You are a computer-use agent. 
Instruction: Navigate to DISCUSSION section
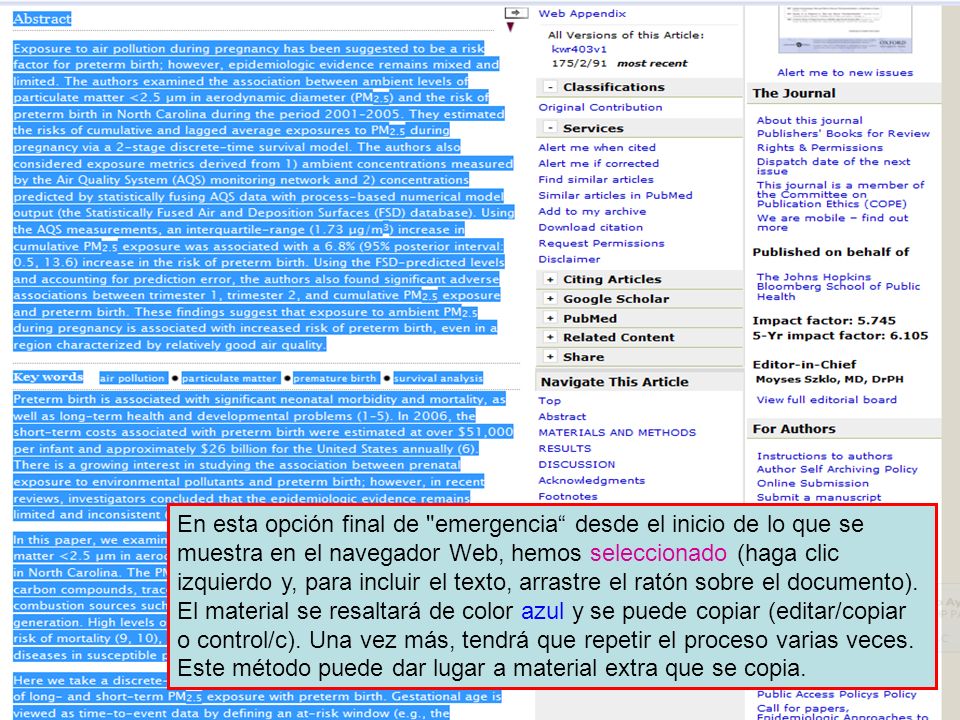[x=577, y=464]
